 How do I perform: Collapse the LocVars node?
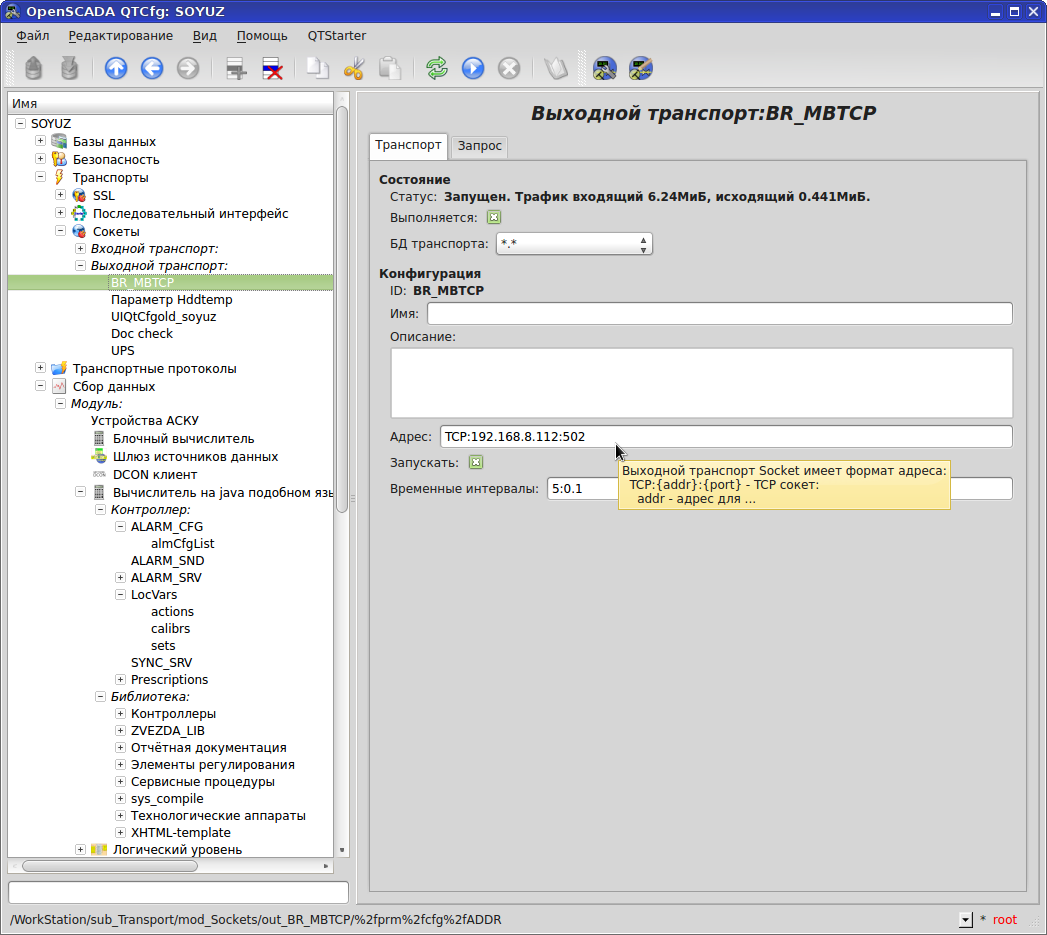click(120, 594)
